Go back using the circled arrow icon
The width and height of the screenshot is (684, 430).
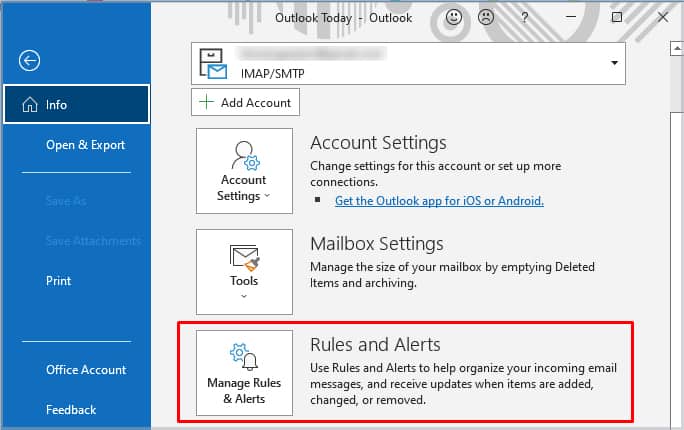click(x=29, y=60)
